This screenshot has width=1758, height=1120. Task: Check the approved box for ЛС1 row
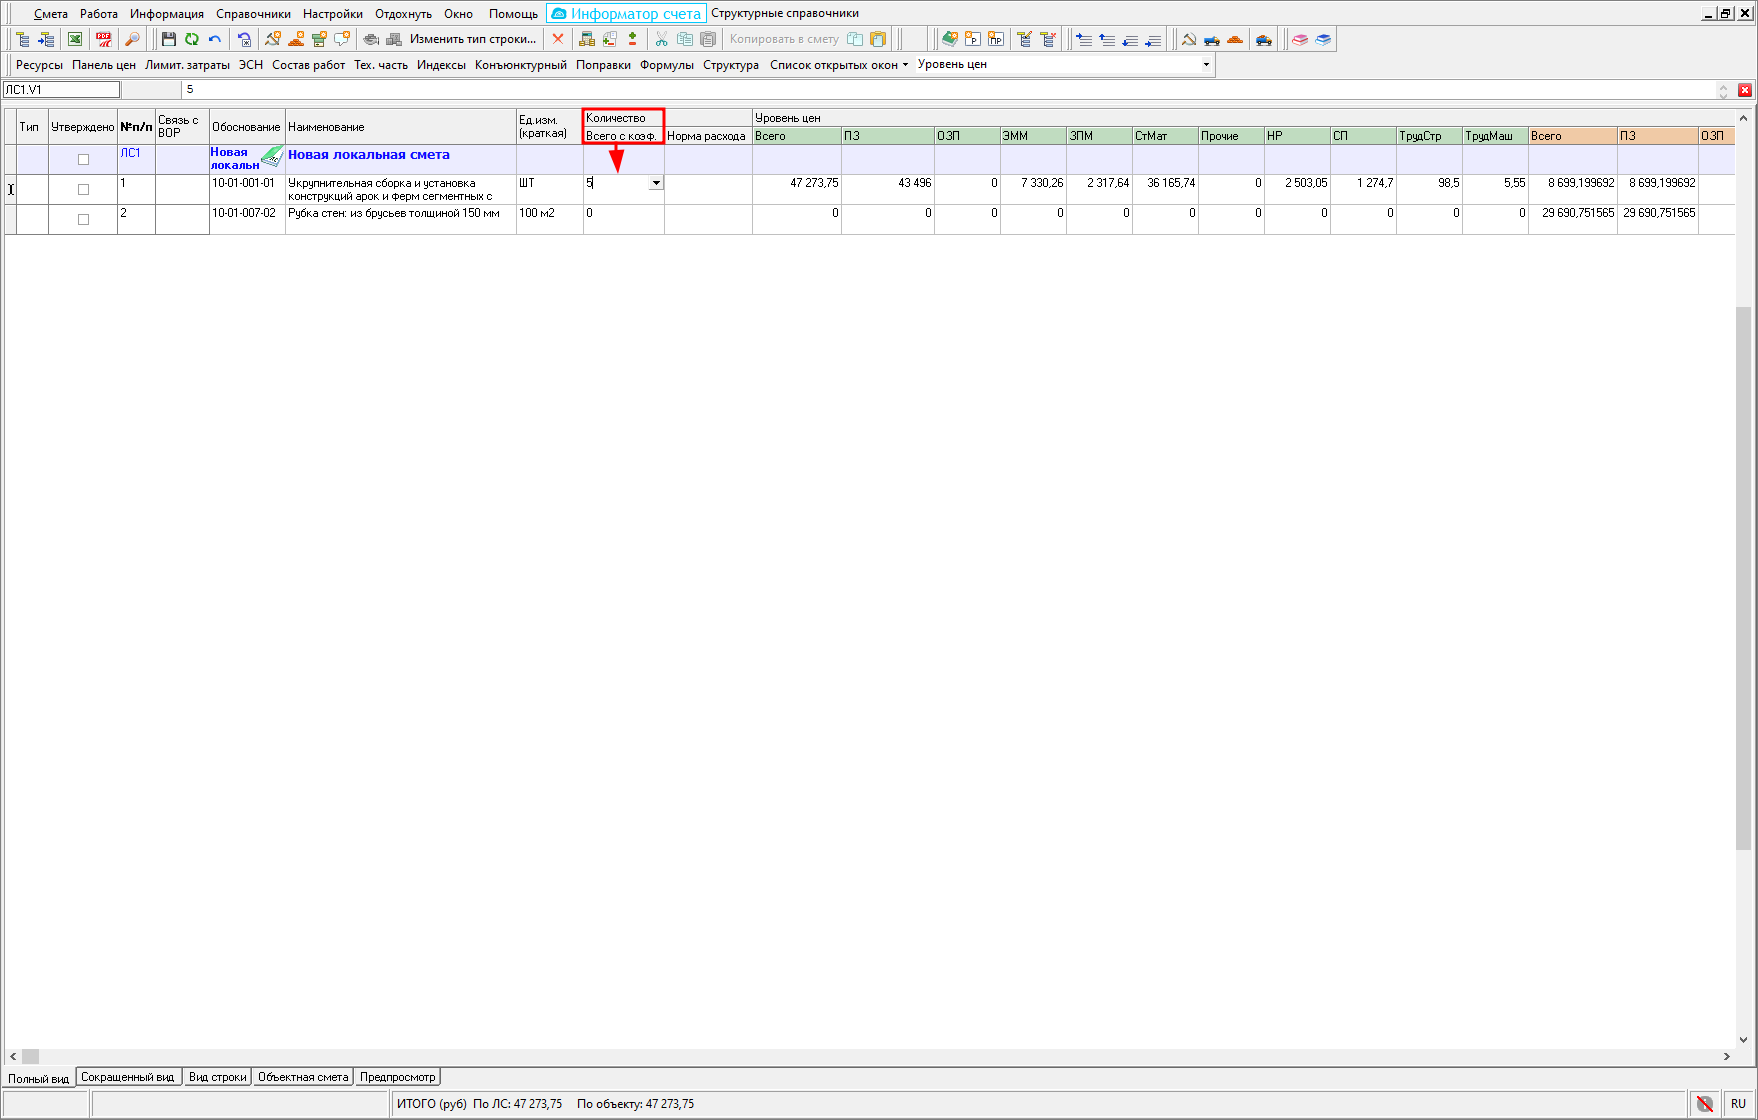point(83,160)
